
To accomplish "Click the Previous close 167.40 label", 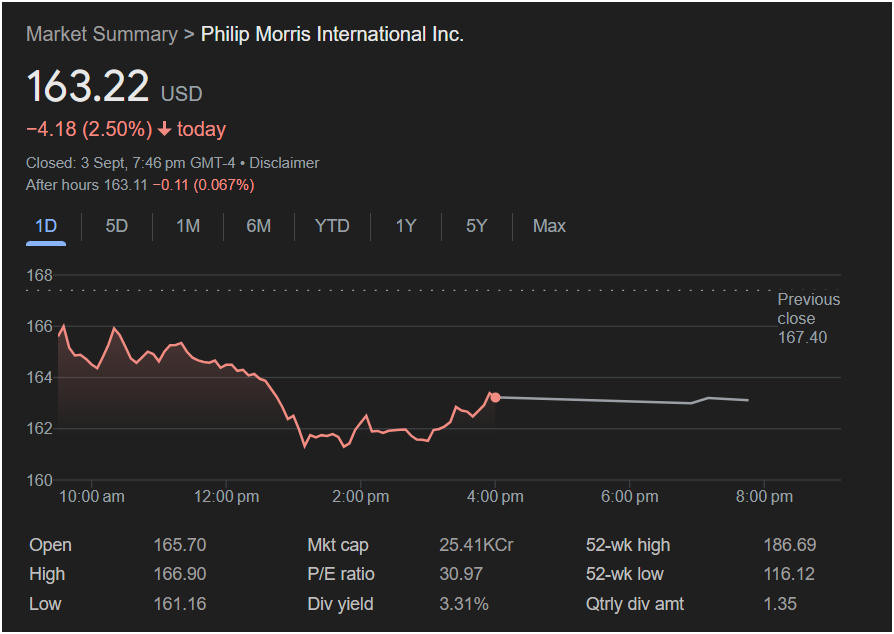I will click(x=808, y=318).
